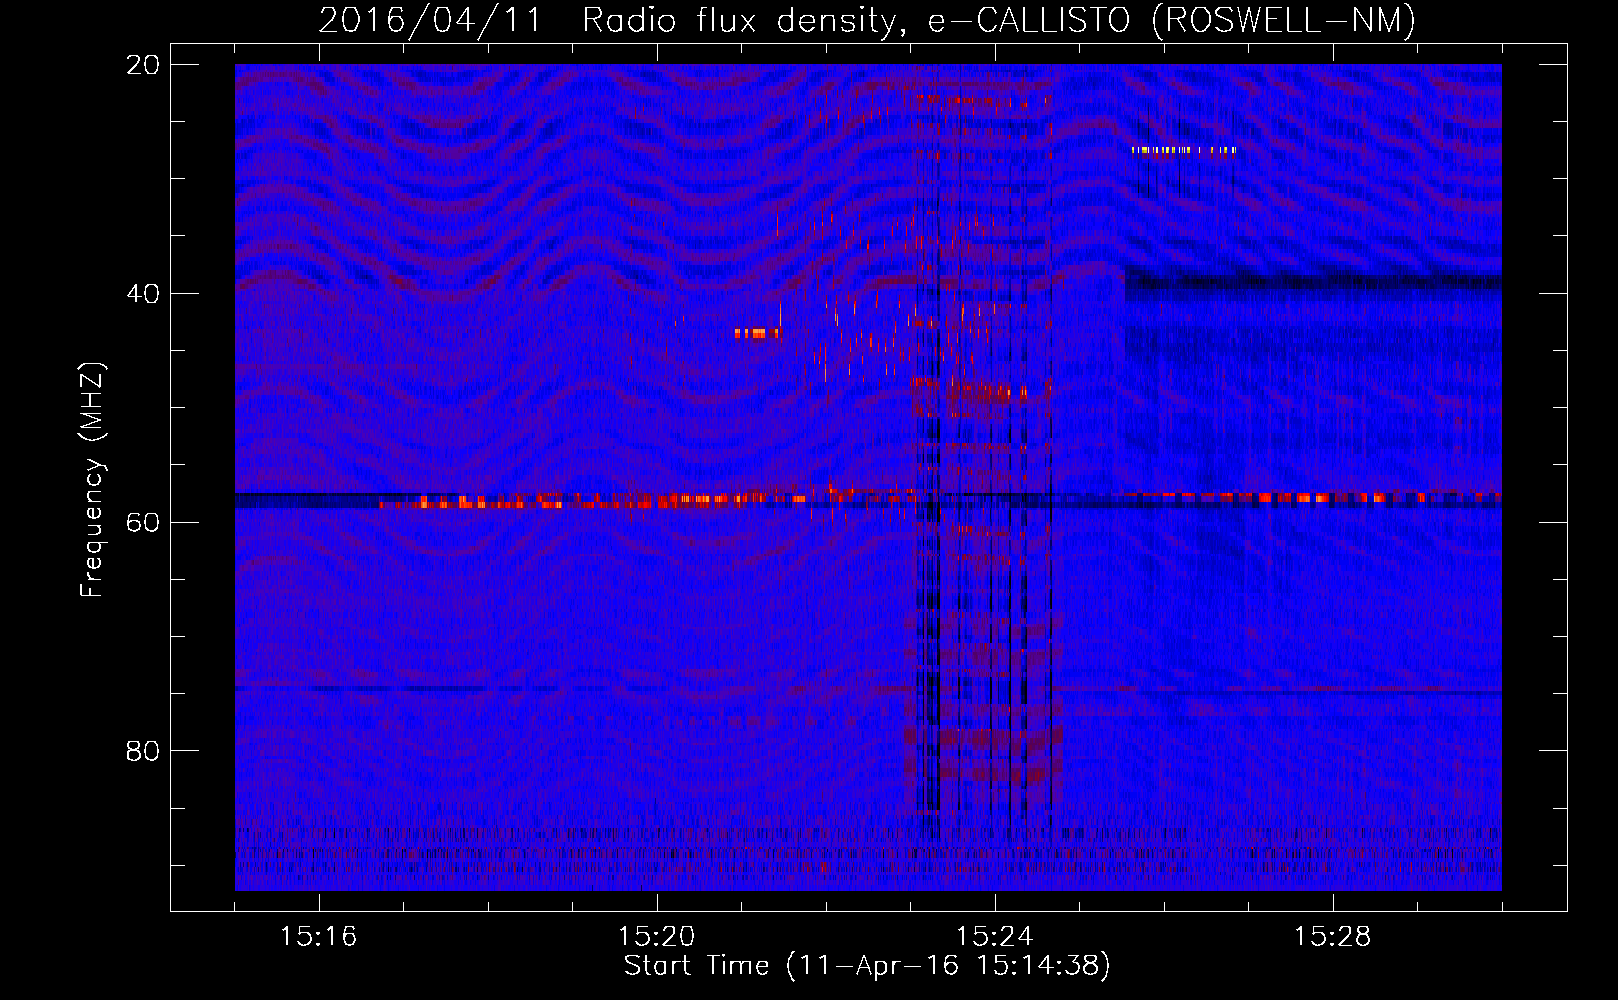Click the yellow burst streak near 28 MHz

tap(1184, 150)
